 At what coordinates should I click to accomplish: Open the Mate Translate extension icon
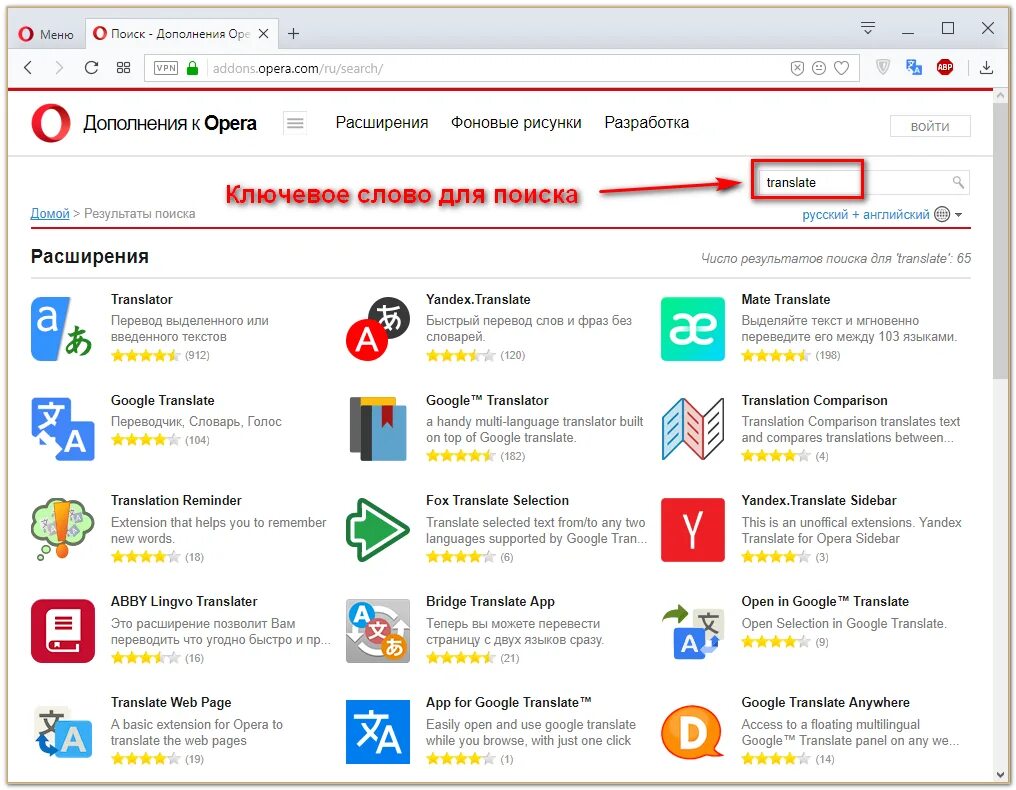693,329
